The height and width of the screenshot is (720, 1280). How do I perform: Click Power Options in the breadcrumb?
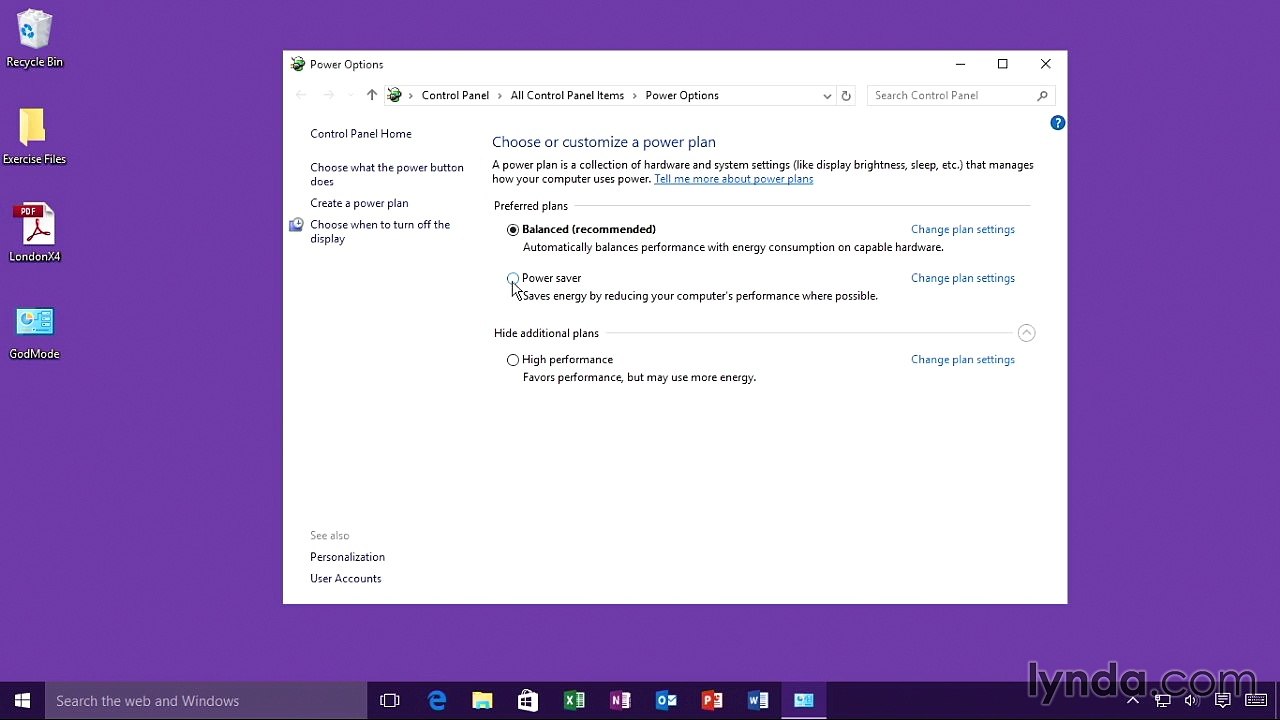click(682, 95)
